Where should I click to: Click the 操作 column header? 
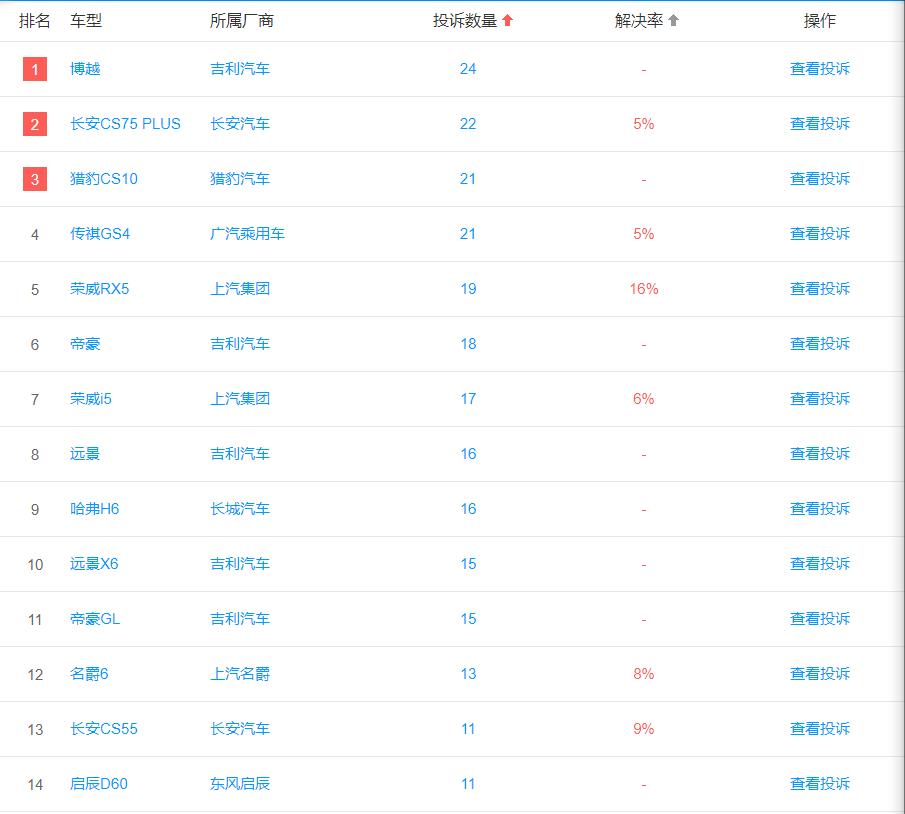(x=822, y=17)
